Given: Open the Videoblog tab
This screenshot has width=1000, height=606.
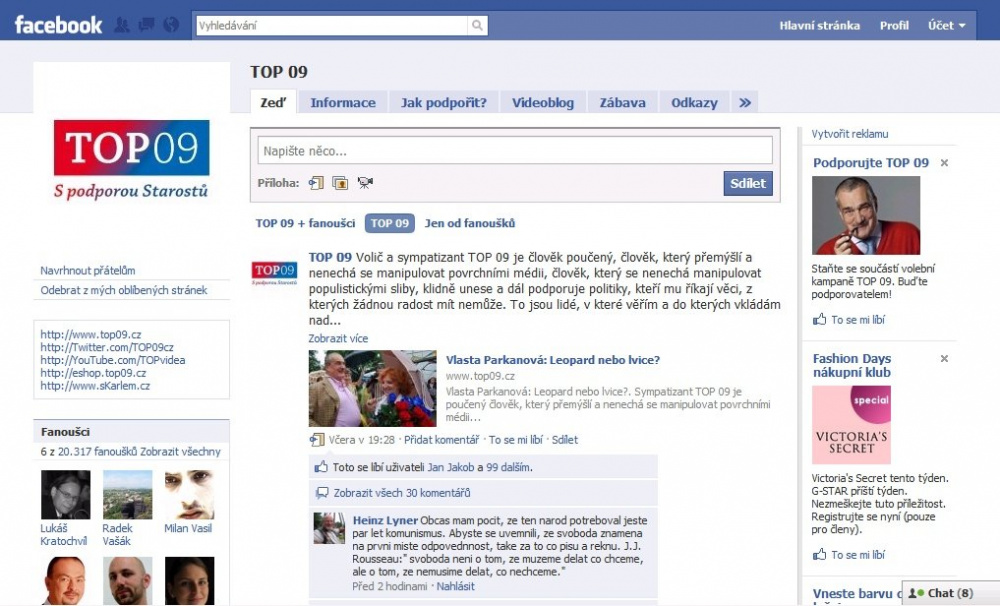Looking at the screenshot, I should (543, 103).
